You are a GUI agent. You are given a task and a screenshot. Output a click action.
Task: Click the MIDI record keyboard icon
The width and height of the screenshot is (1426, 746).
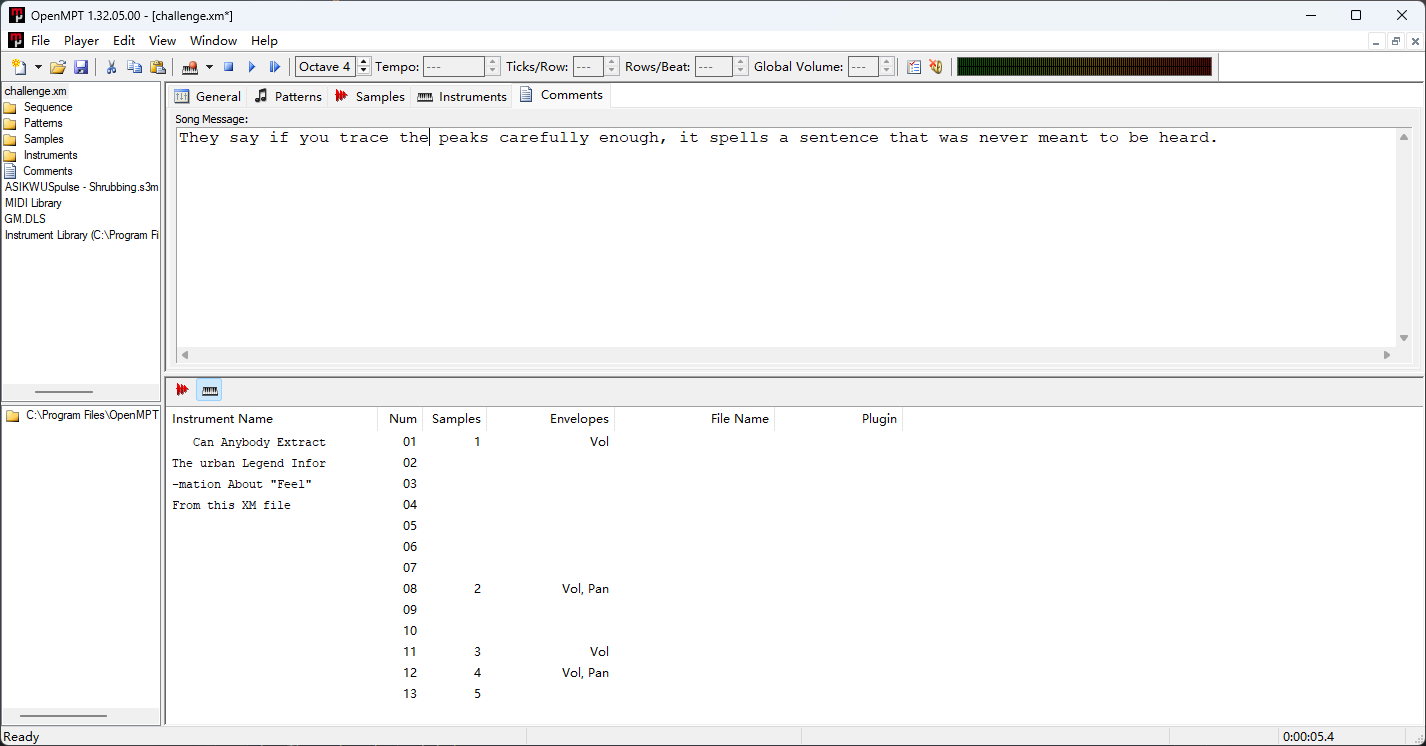tap(190, 67)
